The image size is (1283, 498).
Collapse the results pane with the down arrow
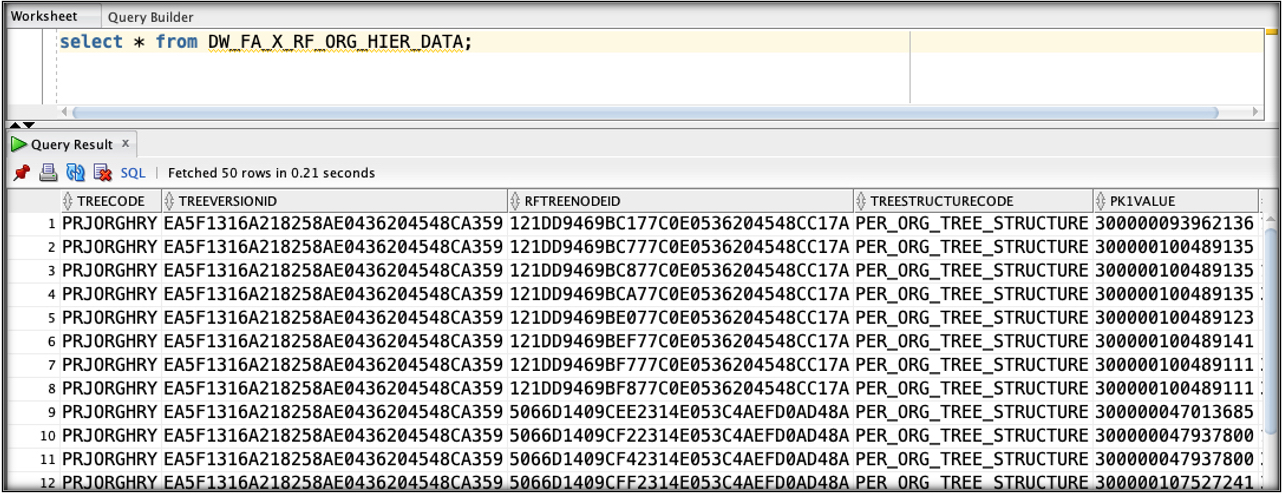pyautogui.click(x=29, y=125)
